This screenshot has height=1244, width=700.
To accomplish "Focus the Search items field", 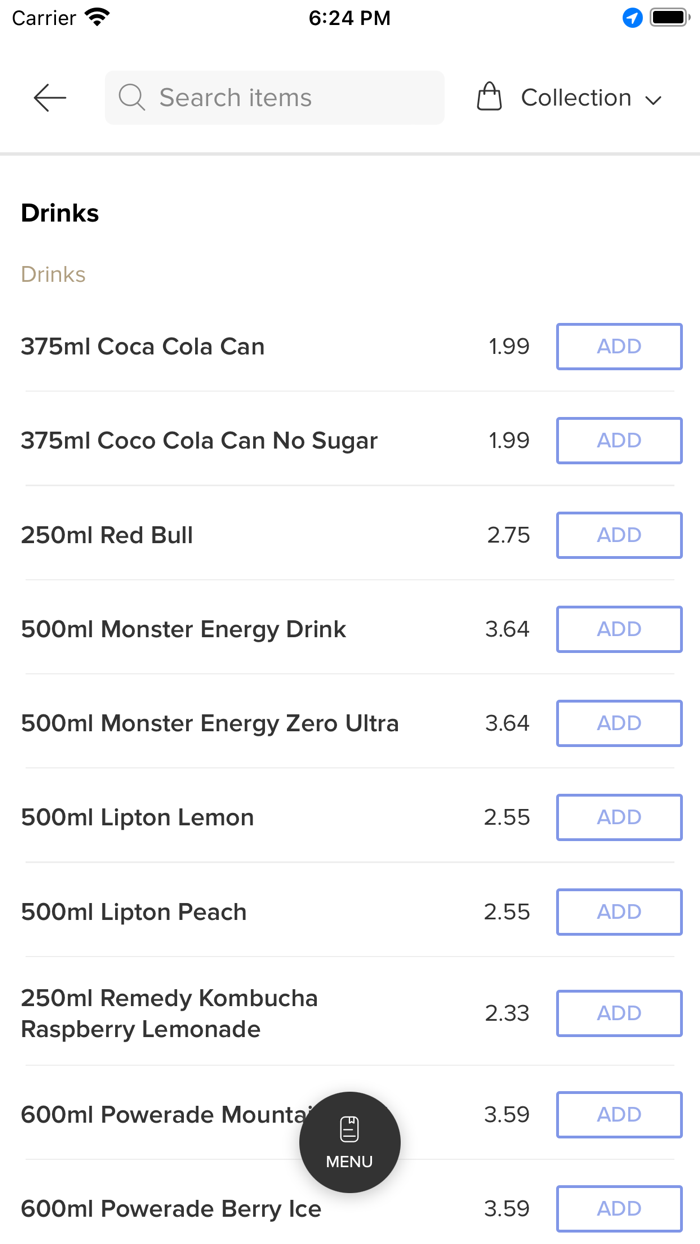I will point(290,97).
